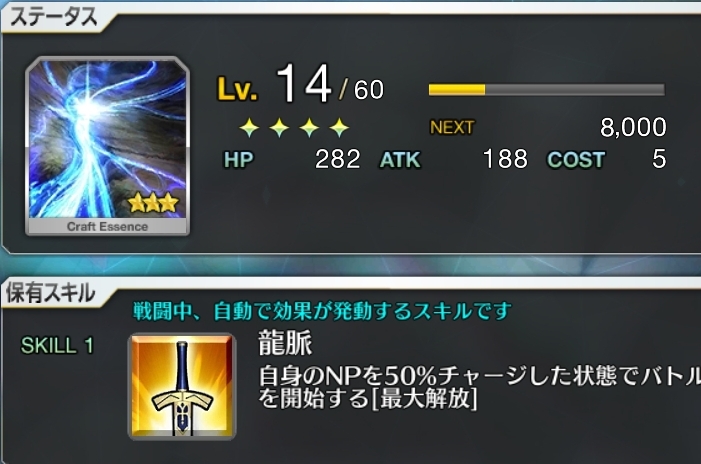Click the three gold stars on card

click(153, 203)
